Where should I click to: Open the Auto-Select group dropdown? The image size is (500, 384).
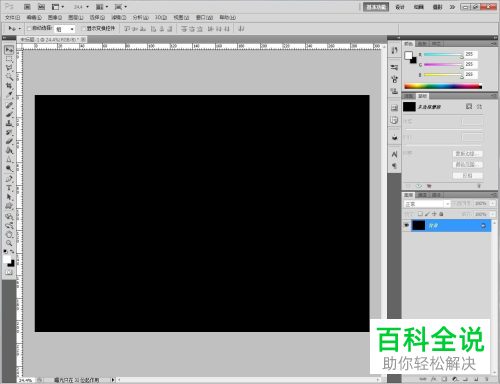[x=65, y=29]
